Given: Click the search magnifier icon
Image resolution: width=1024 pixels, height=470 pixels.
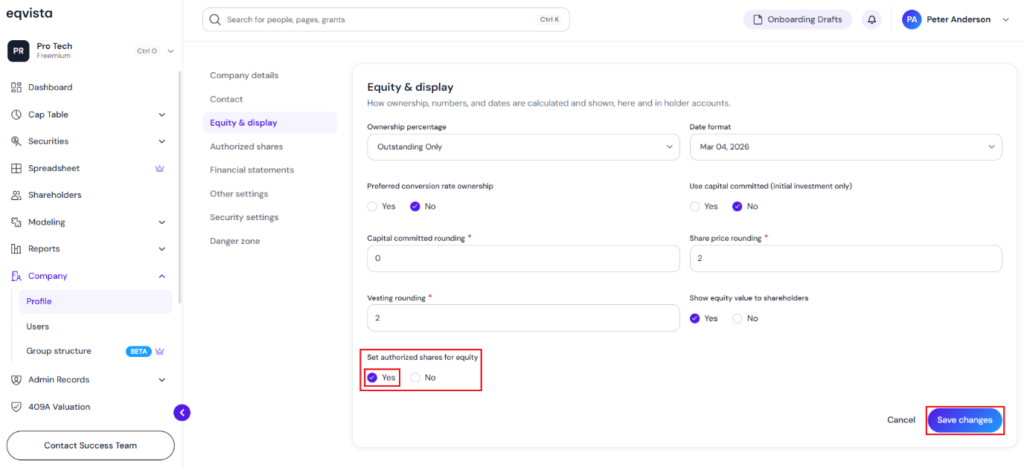Looking at the screenshot, I should [214, 20].
